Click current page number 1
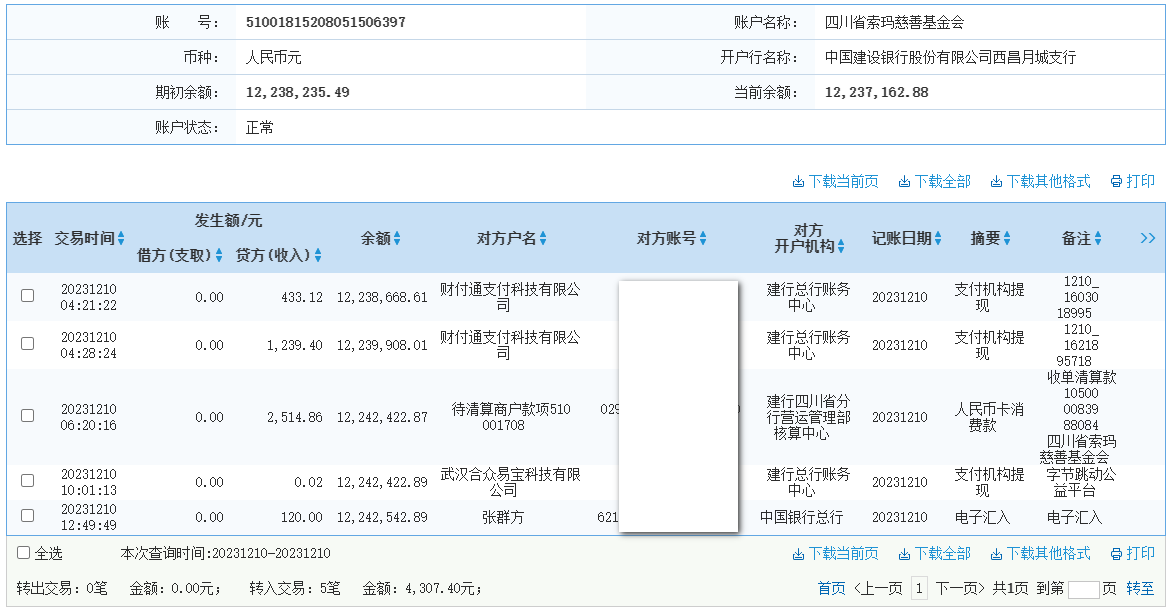1167x610 pixels. click(919, 588)
